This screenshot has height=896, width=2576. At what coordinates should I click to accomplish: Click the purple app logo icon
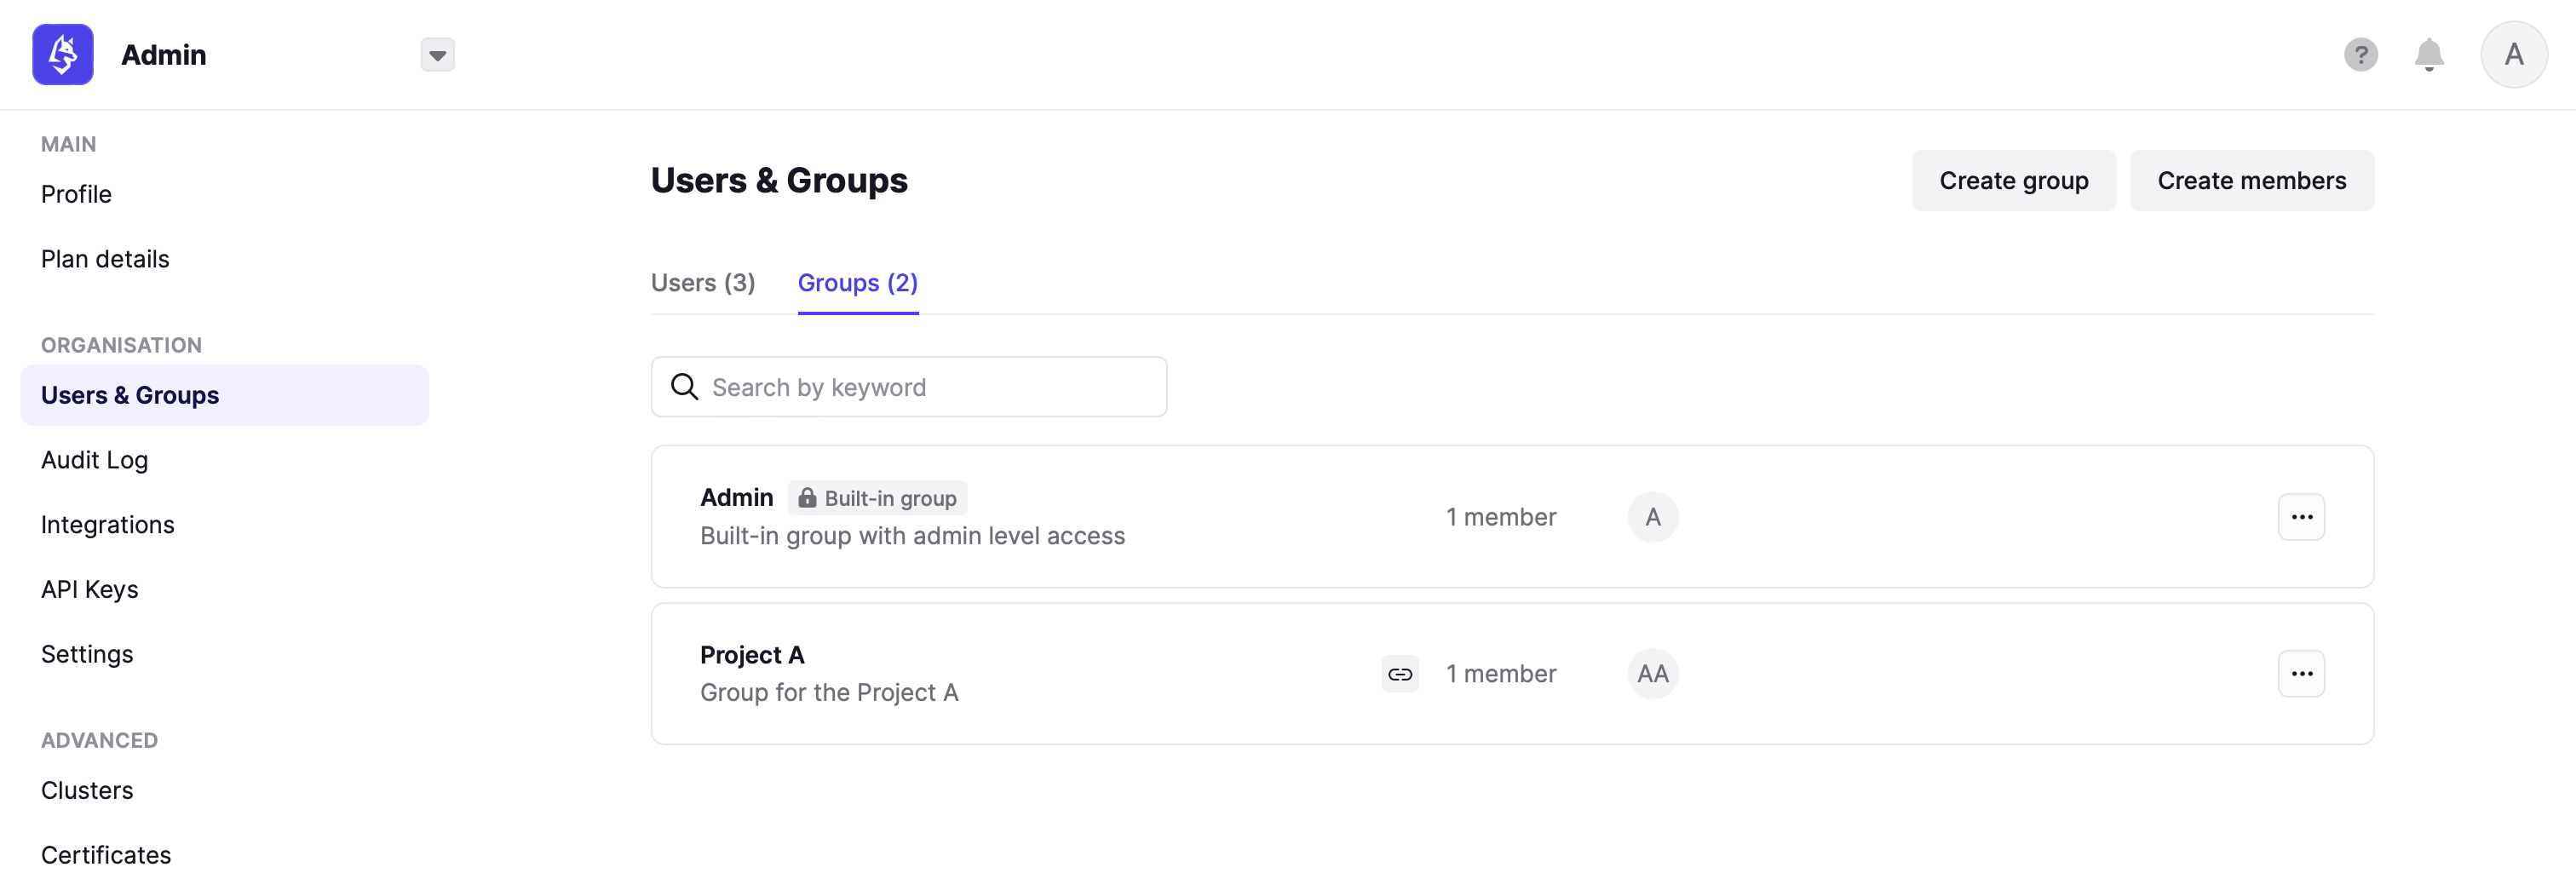tap(63, 55)
